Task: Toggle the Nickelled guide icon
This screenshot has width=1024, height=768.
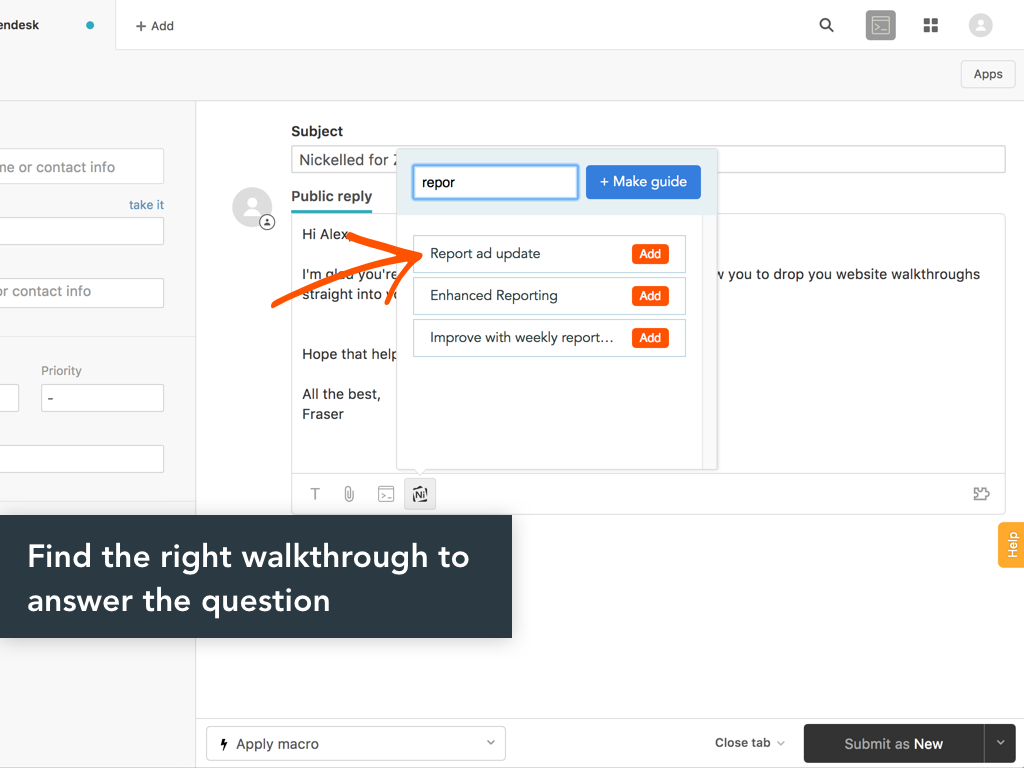Action: tap(420, 494)
